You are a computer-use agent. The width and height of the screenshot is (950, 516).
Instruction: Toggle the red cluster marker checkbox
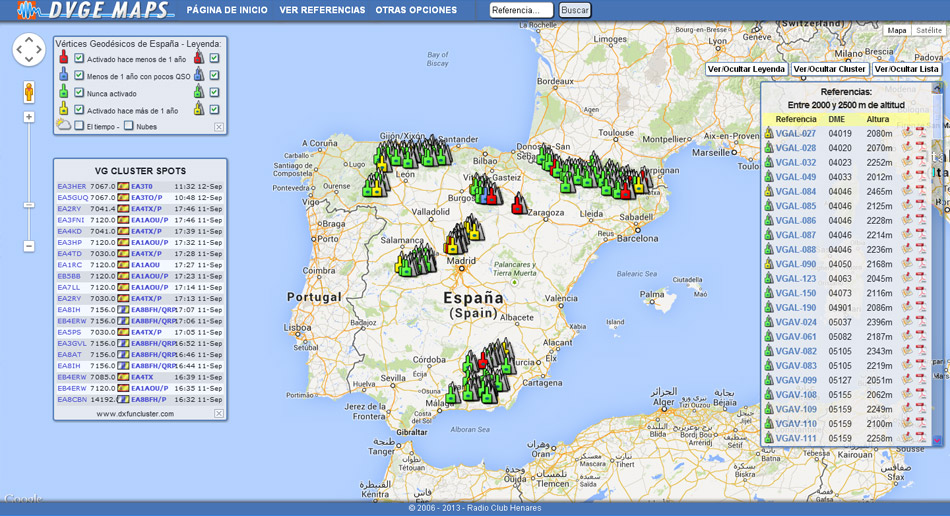click(214, 58)
